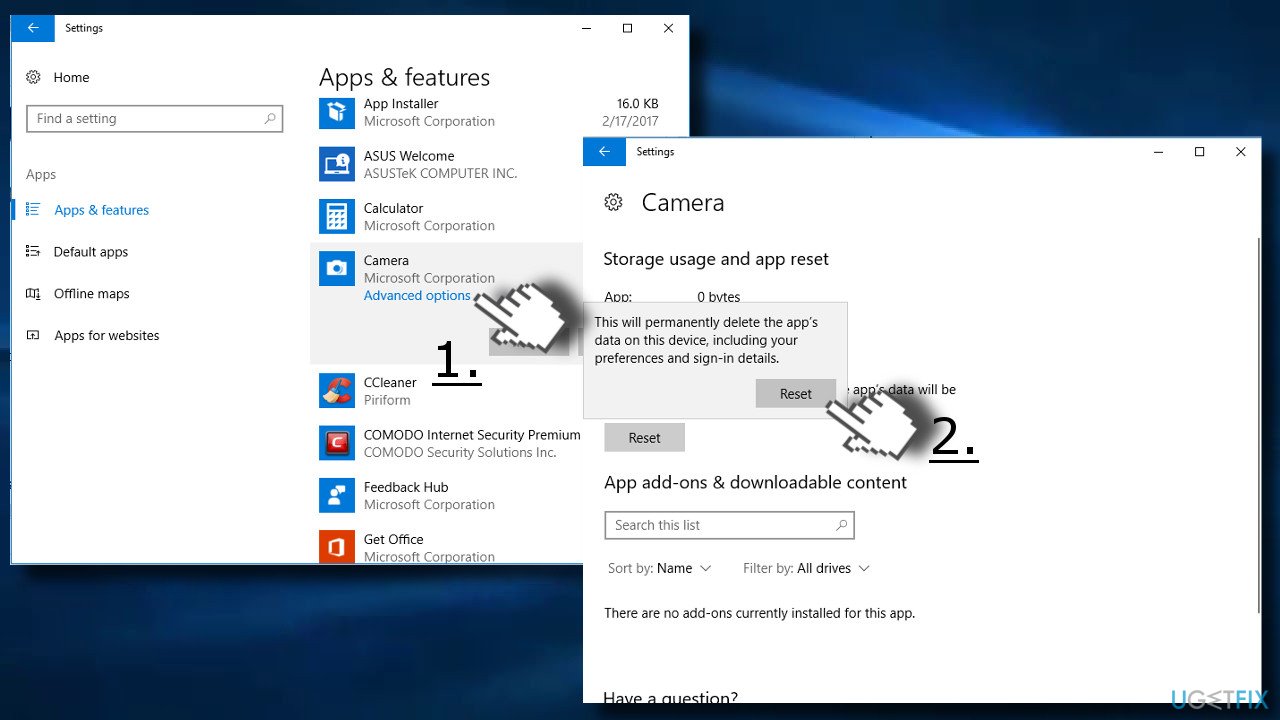
Task: Click App add-ons & downloadable content heading
Action: click(756, 482)
